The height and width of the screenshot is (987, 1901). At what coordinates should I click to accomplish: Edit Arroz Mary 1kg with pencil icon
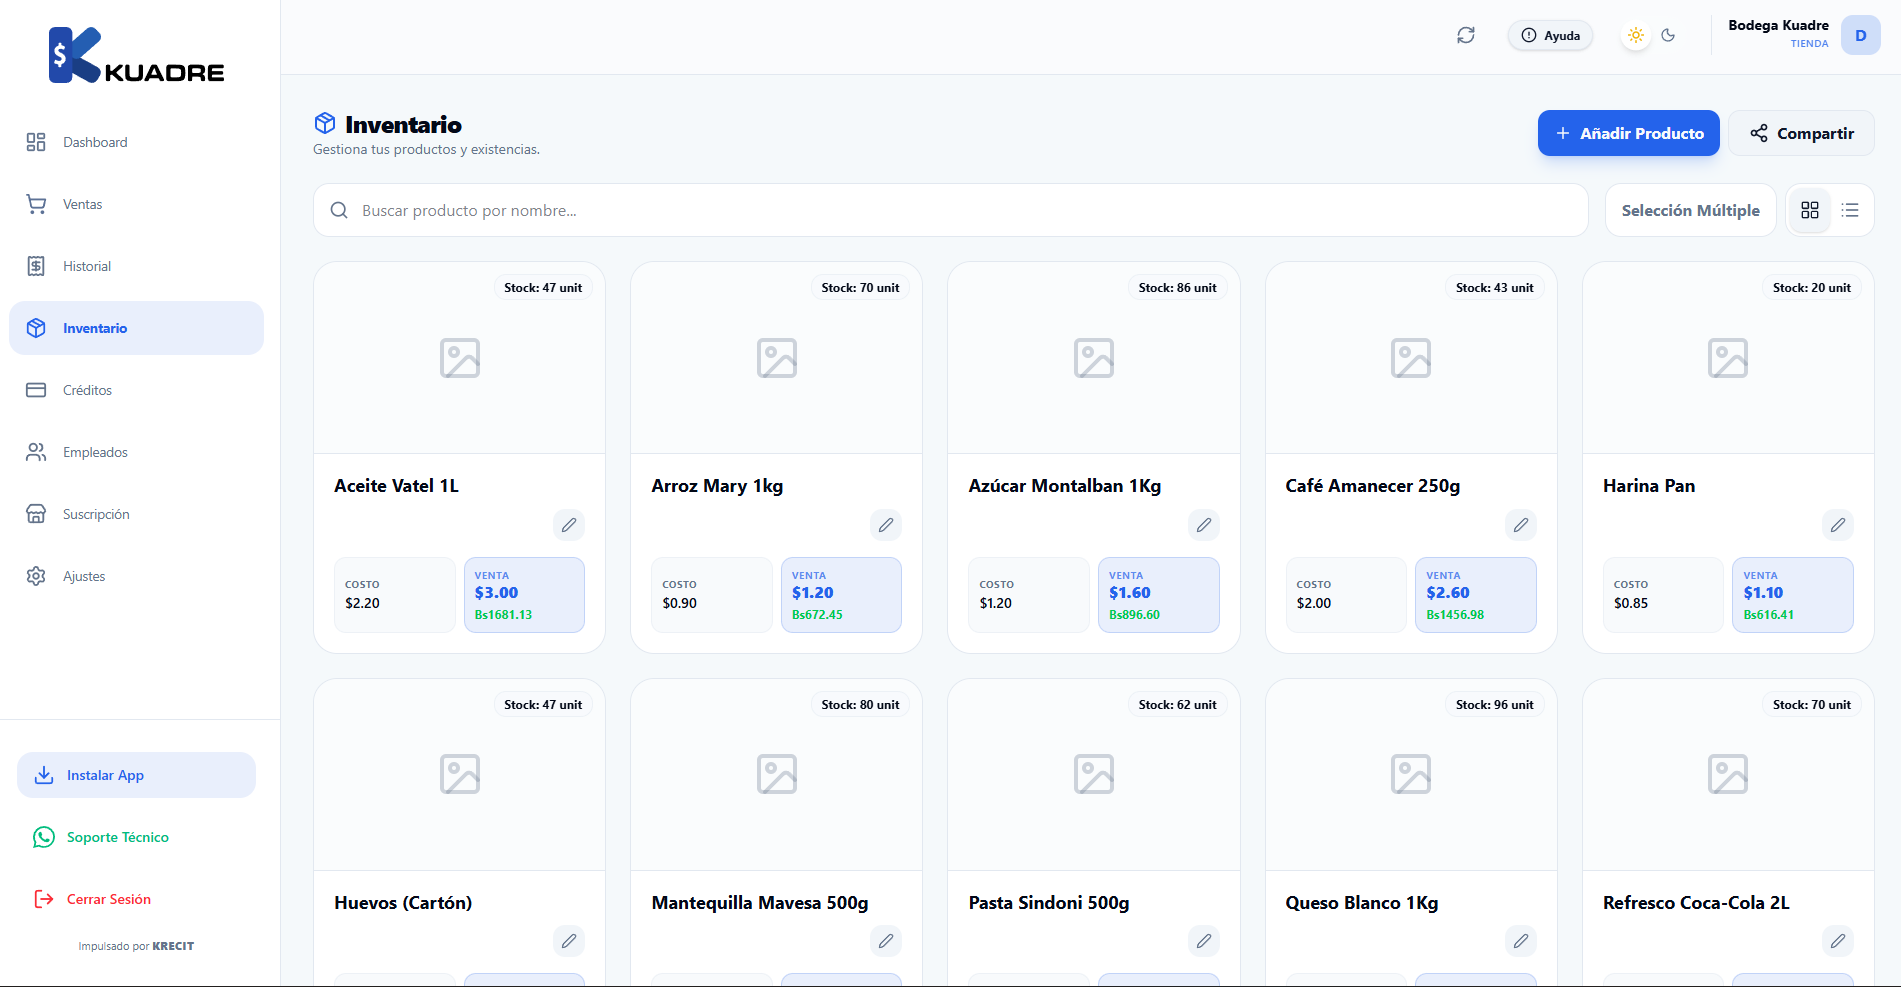(886, 525)
